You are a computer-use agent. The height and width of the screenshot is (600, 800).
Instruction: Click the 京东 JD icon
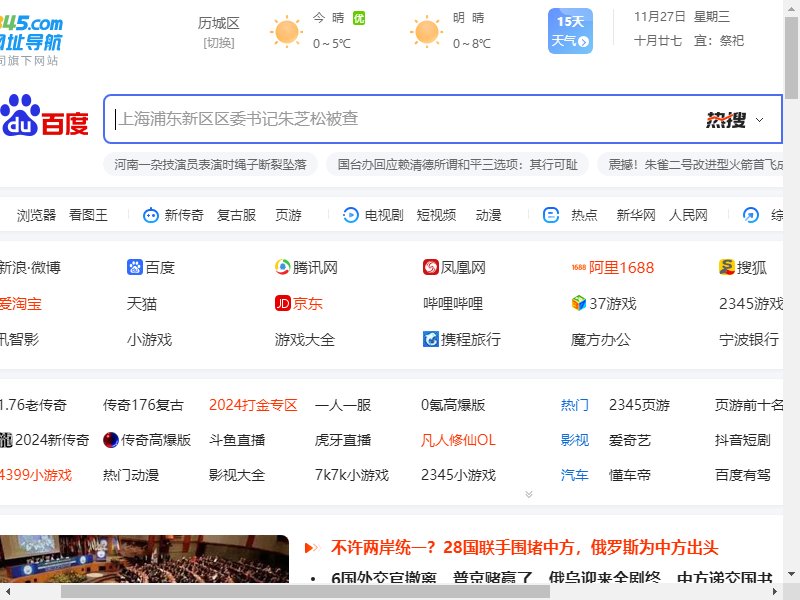coord(282,303)
